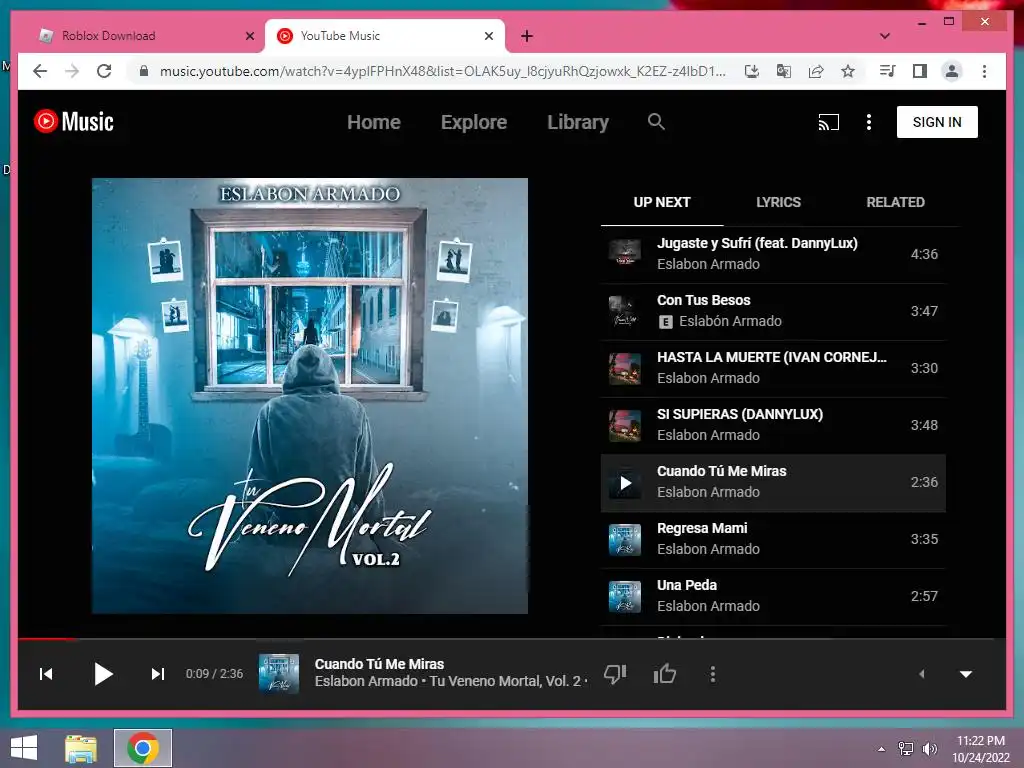Screen dimensions: 1024x768
Task: Expand volume controls with left arrow
Action: coord(921,674)
